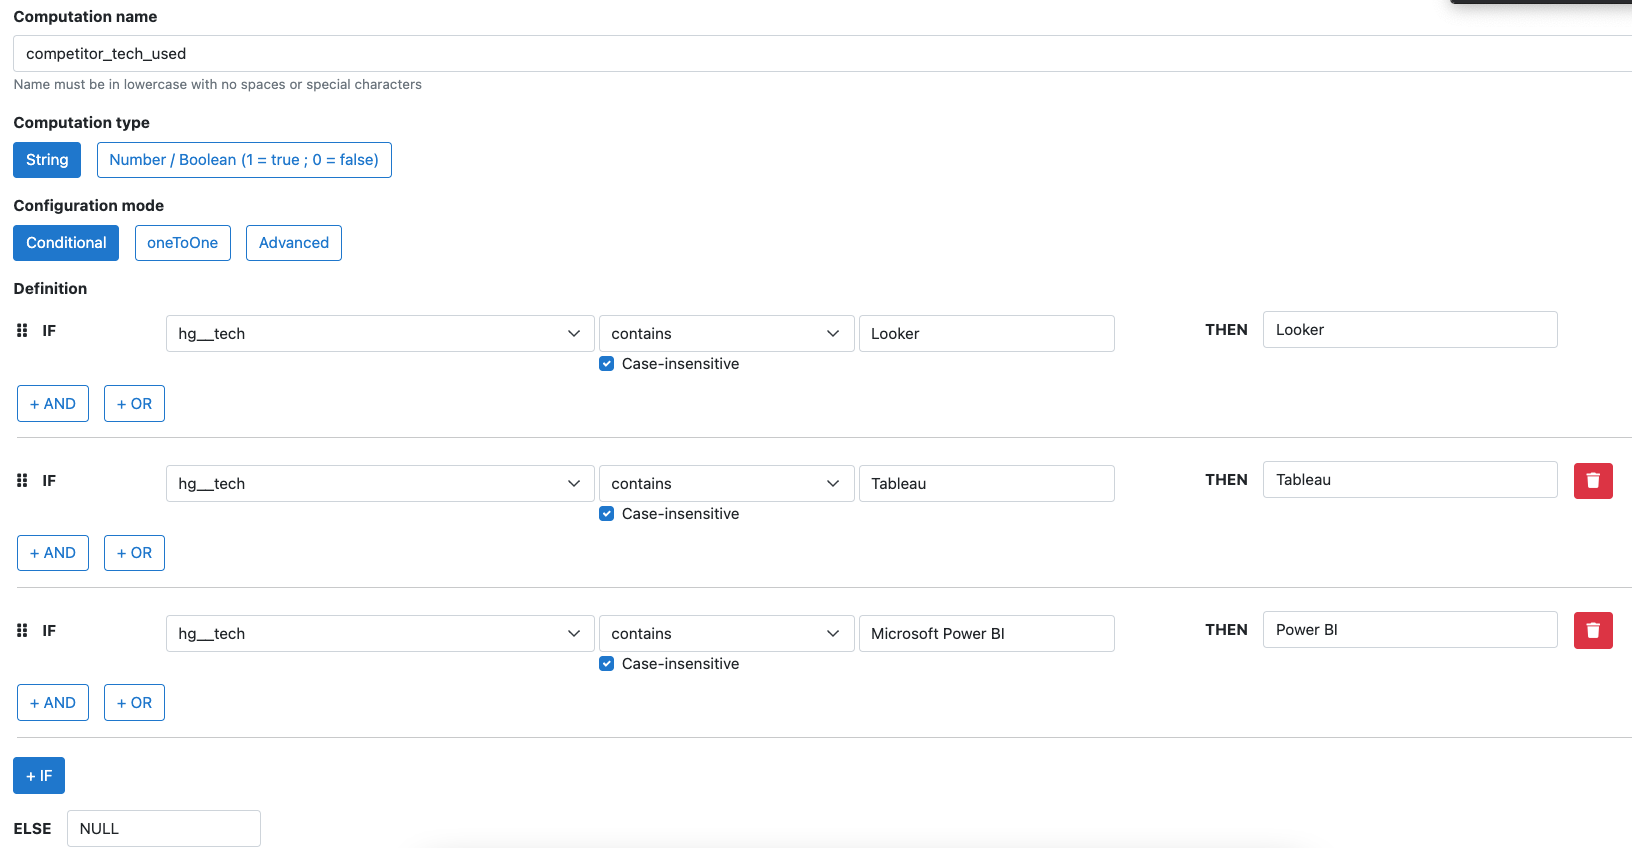Viewport: 1632px width, 848px height.
Task: Add AND condition to the Tableau rule
Action: (53, 553)
